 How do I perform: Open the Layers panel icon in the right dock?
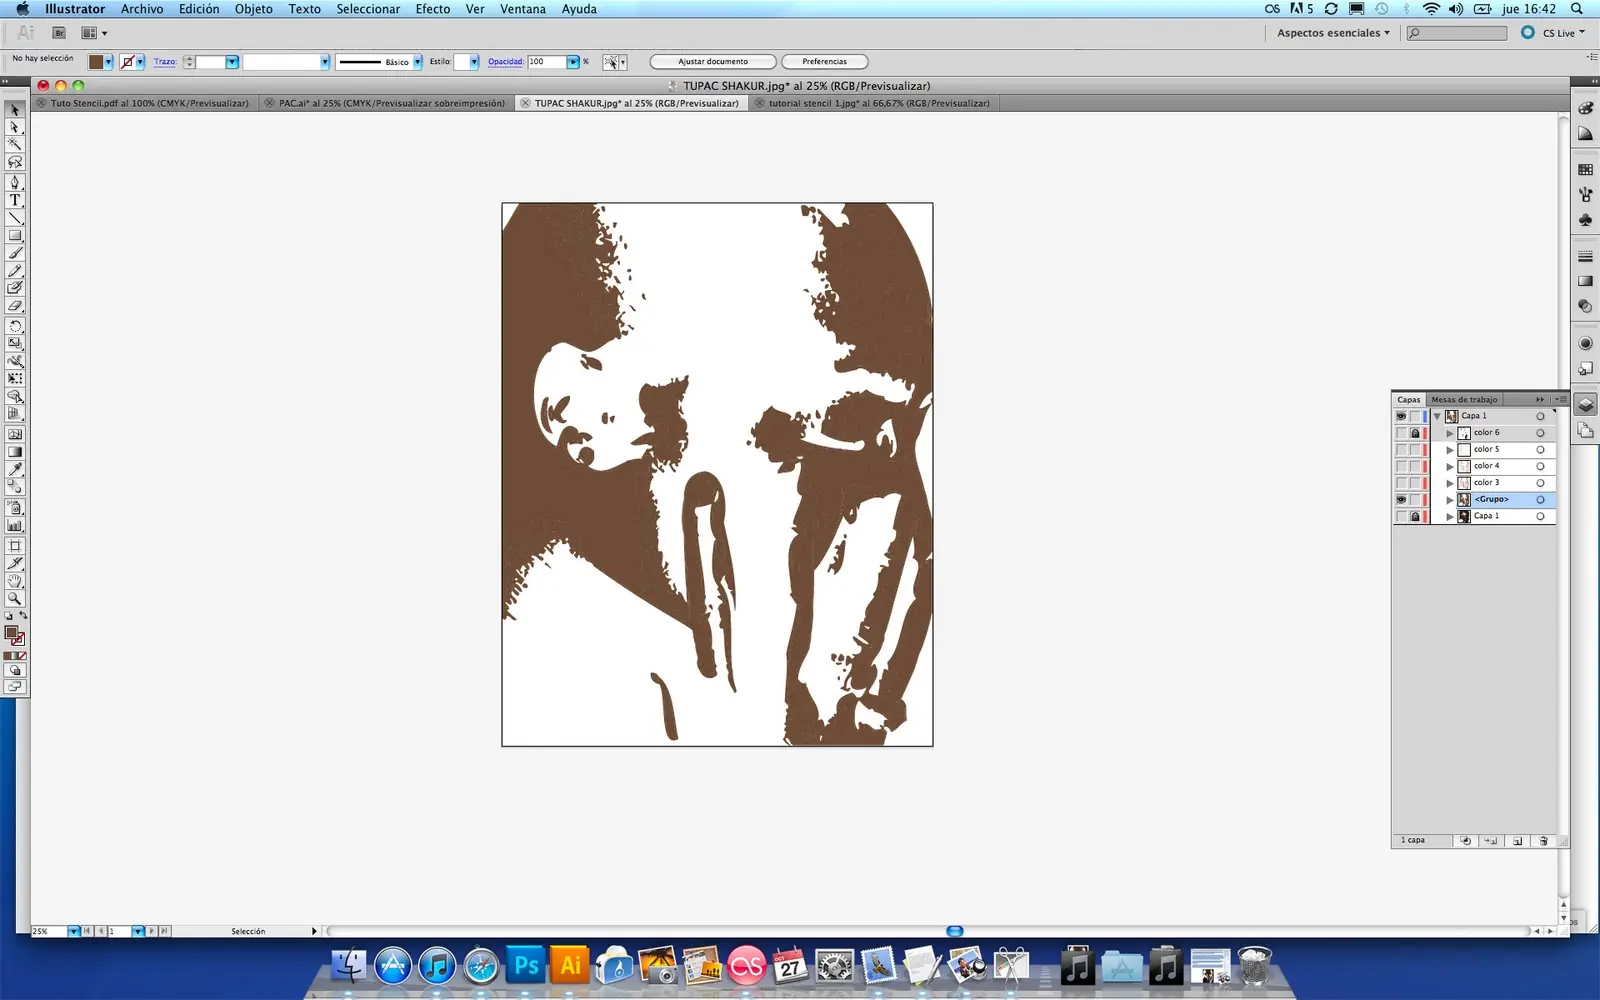[x=1585, y=405]
